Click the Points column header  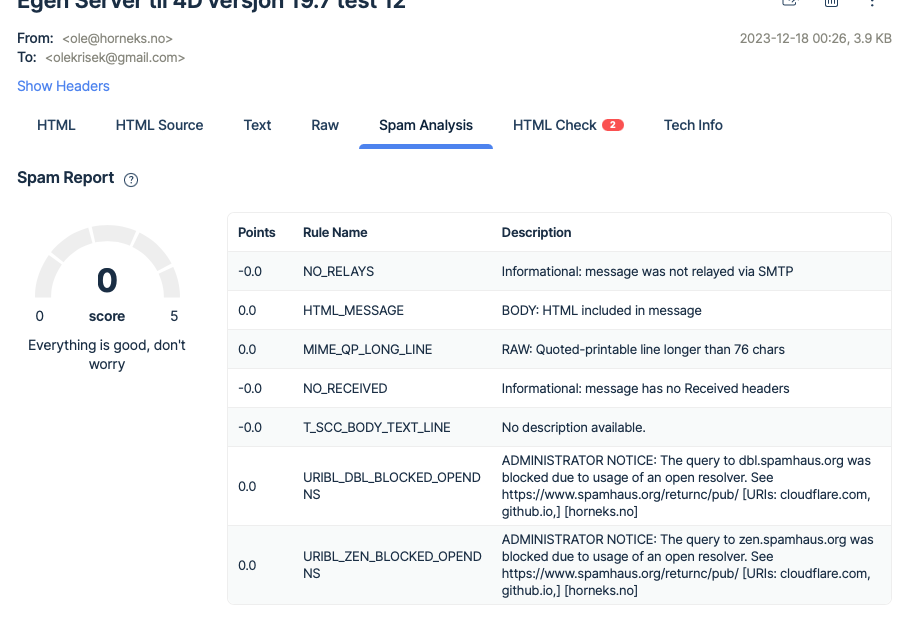pyautogui.click(x=256, y=232)
